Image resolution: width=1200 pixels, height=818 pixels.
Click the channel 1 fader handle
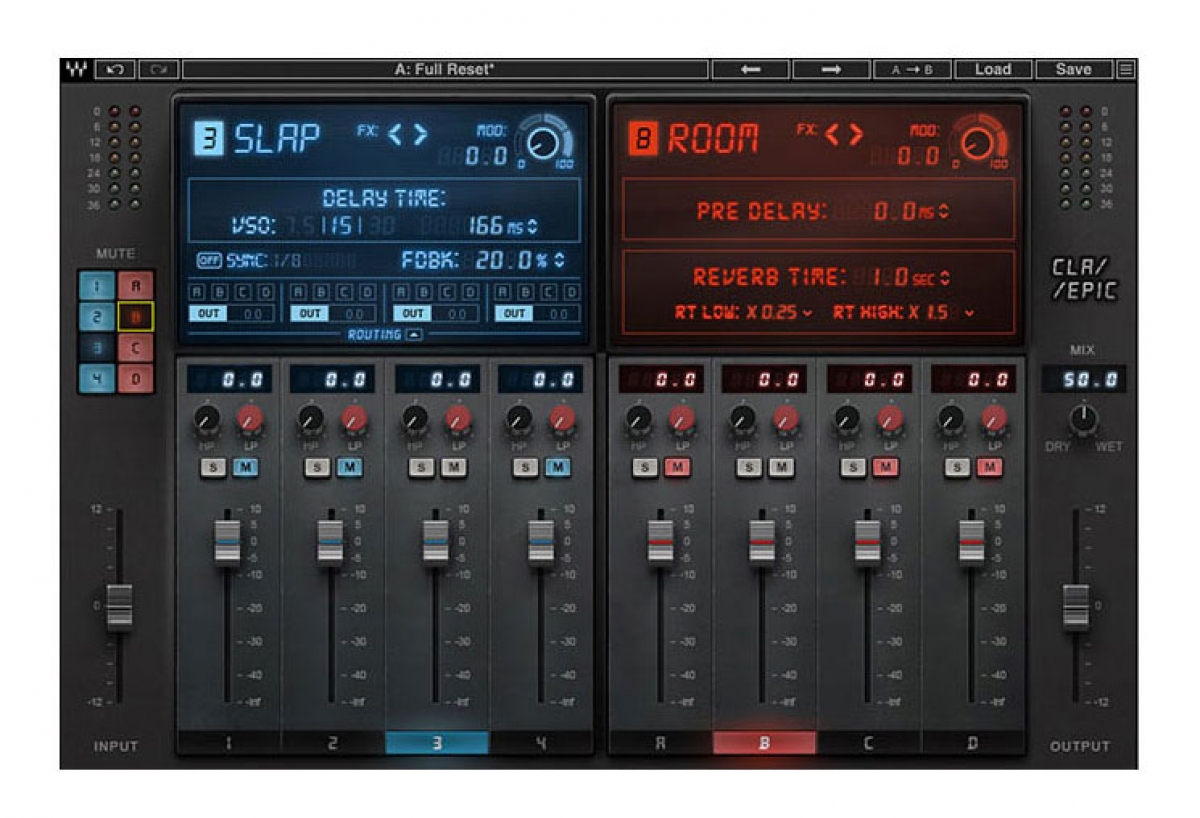228,543
